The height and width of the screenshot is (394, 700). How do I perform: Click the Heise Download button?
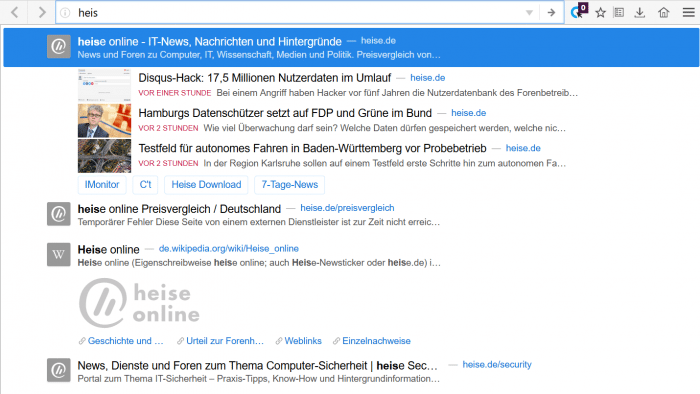206,185
